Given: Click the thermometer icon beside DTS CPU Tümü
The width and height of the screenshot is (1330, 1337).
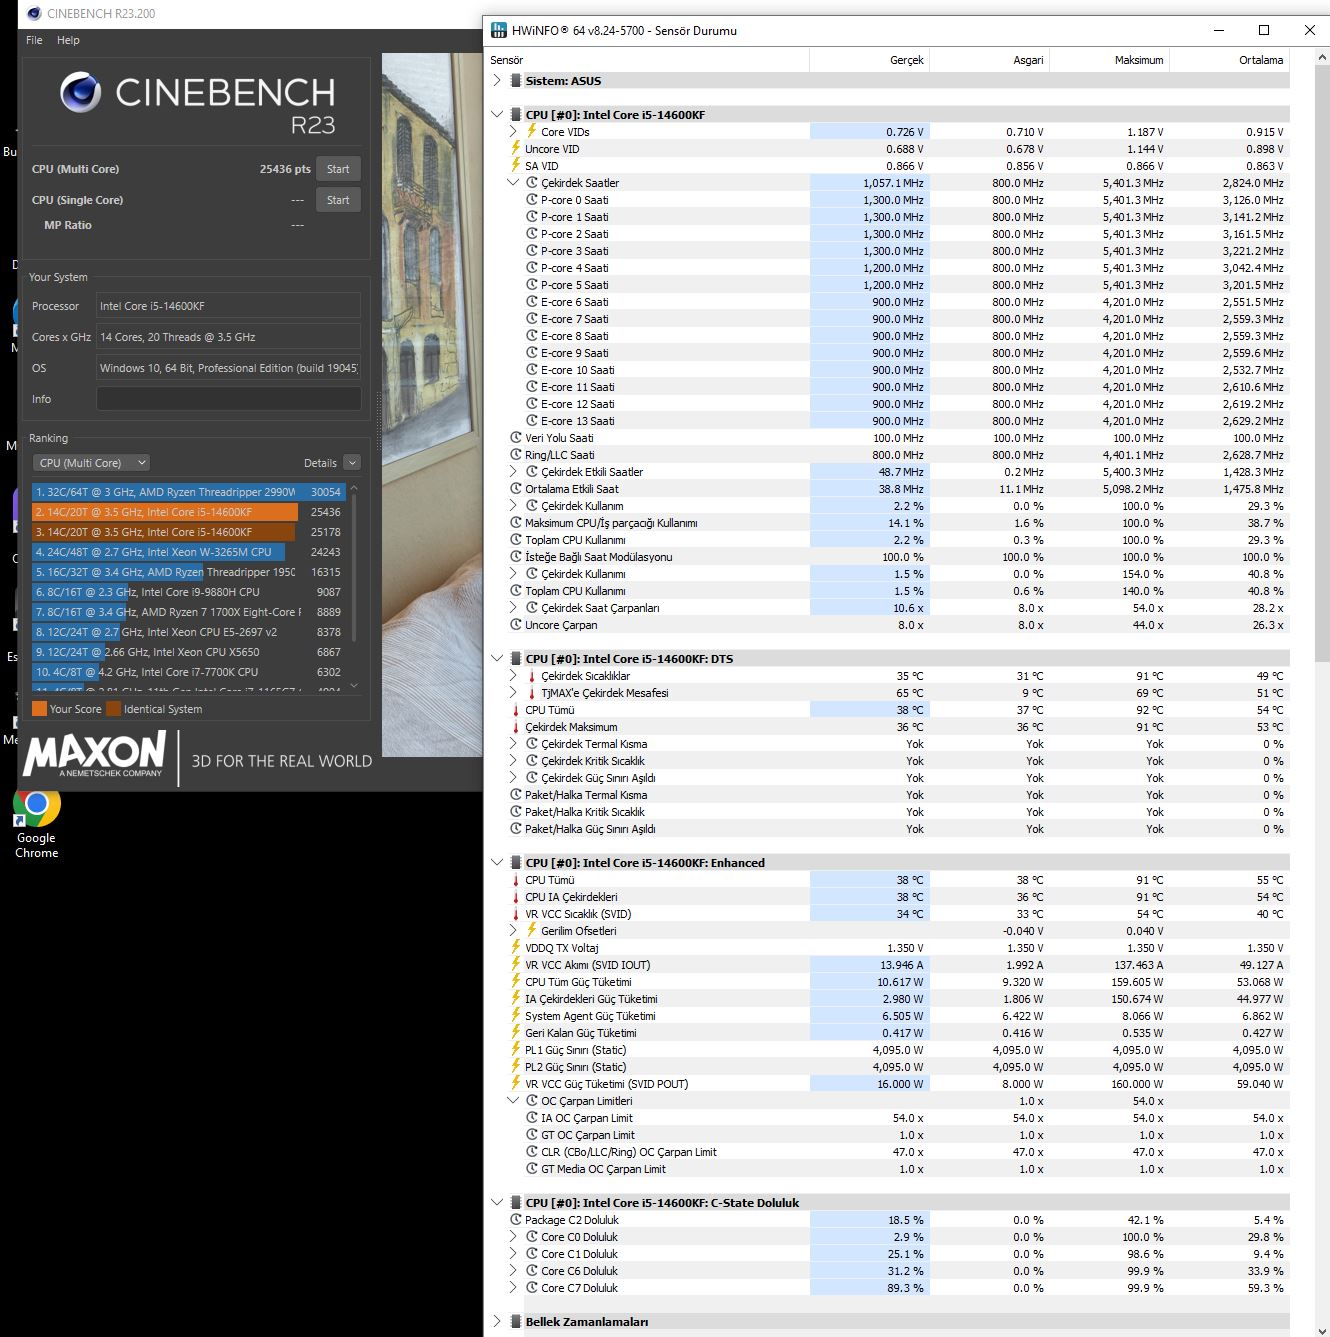Looking at the screenshot, I should pyautogui.click(x=516, y=709).
